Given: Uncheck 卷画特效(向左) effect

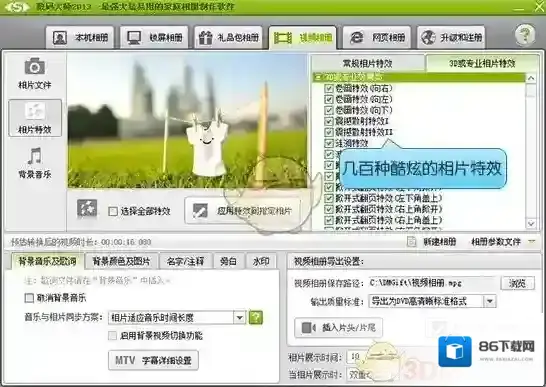Looking at the screenshot, I should [x=328, y=99].
